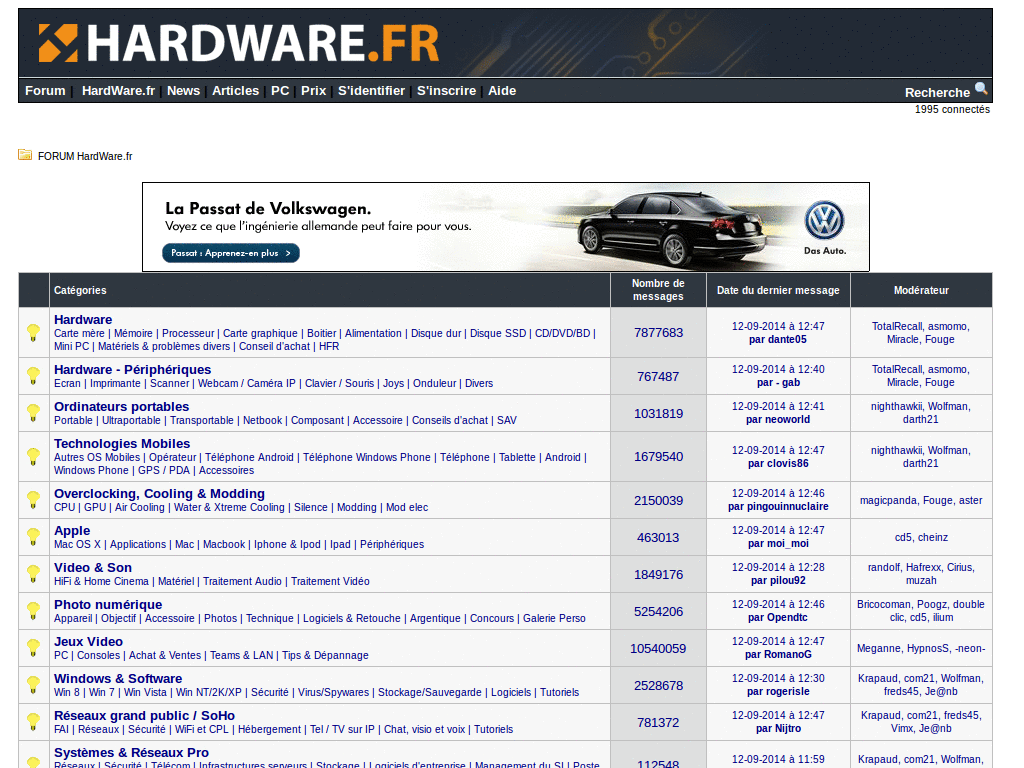This screenshot has width=1024, height=768.
Task: Open HiFi & Home Cinema subcategory
Action: tap(101, 581)
